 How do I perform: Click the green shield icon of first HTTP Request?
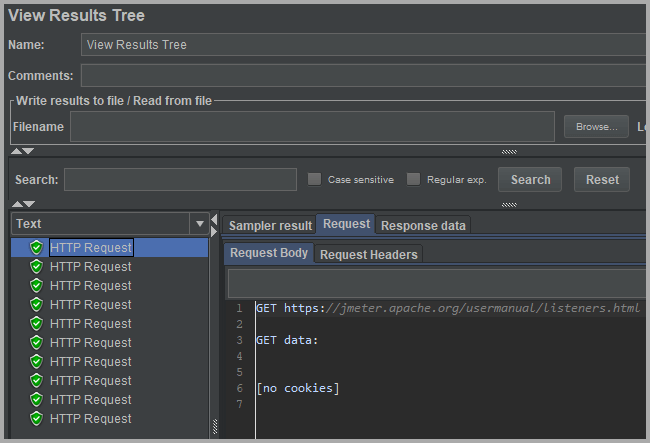coord(37,248)
